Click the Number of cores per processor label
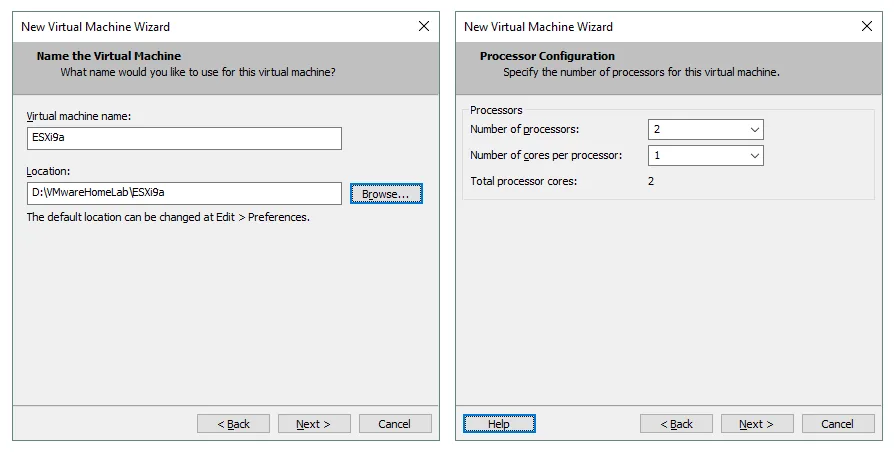 tap(546, 155)
